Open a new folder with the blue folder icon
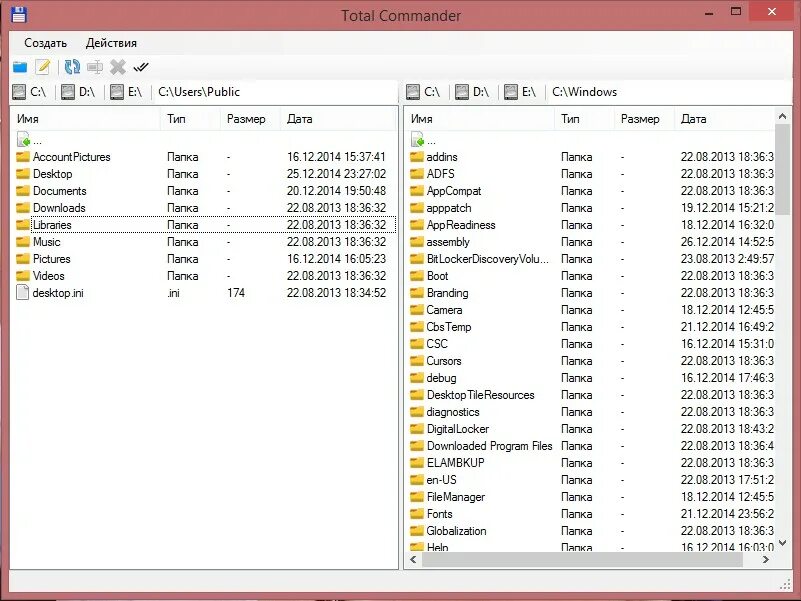Image resolution: width=801 pixels, height=601 pixels. (20, 67)
